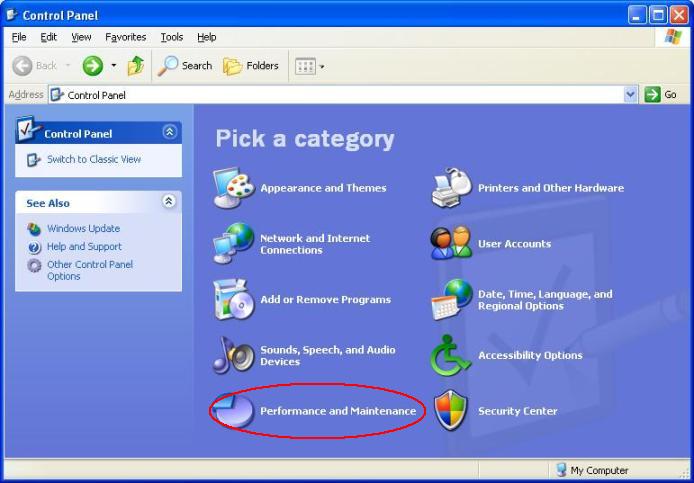Click the Back toolbar button
The height and width of the screenshot is (483, 694).
click(35, 66)
